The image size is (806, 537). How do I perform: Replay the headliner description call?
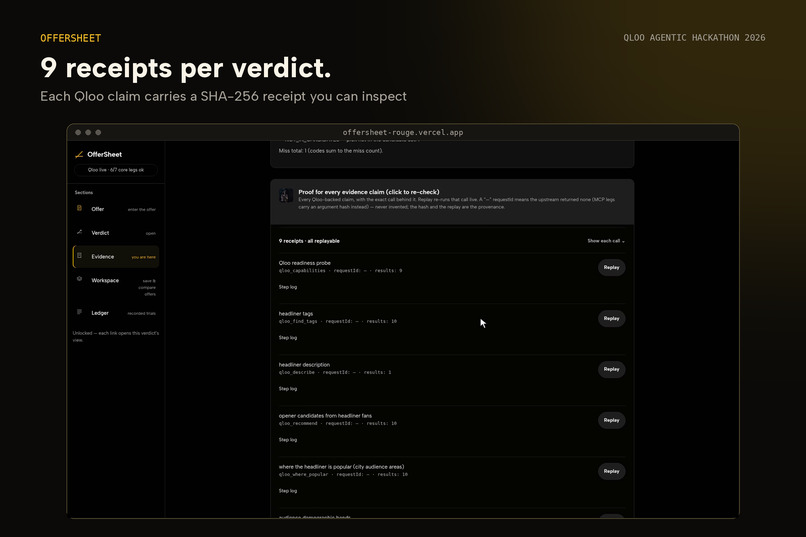pyautogui.click(x=611, y=369)
